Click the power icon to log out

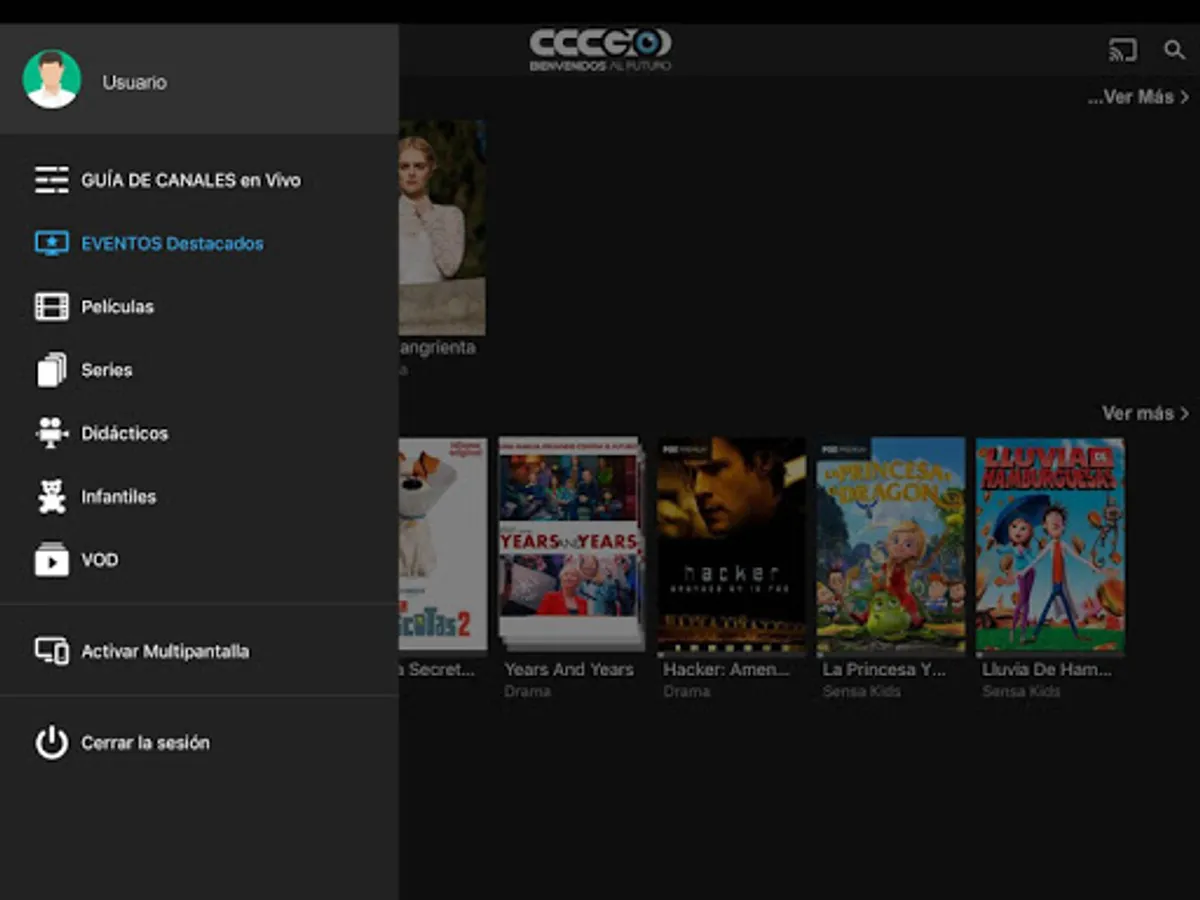(52, 743)
